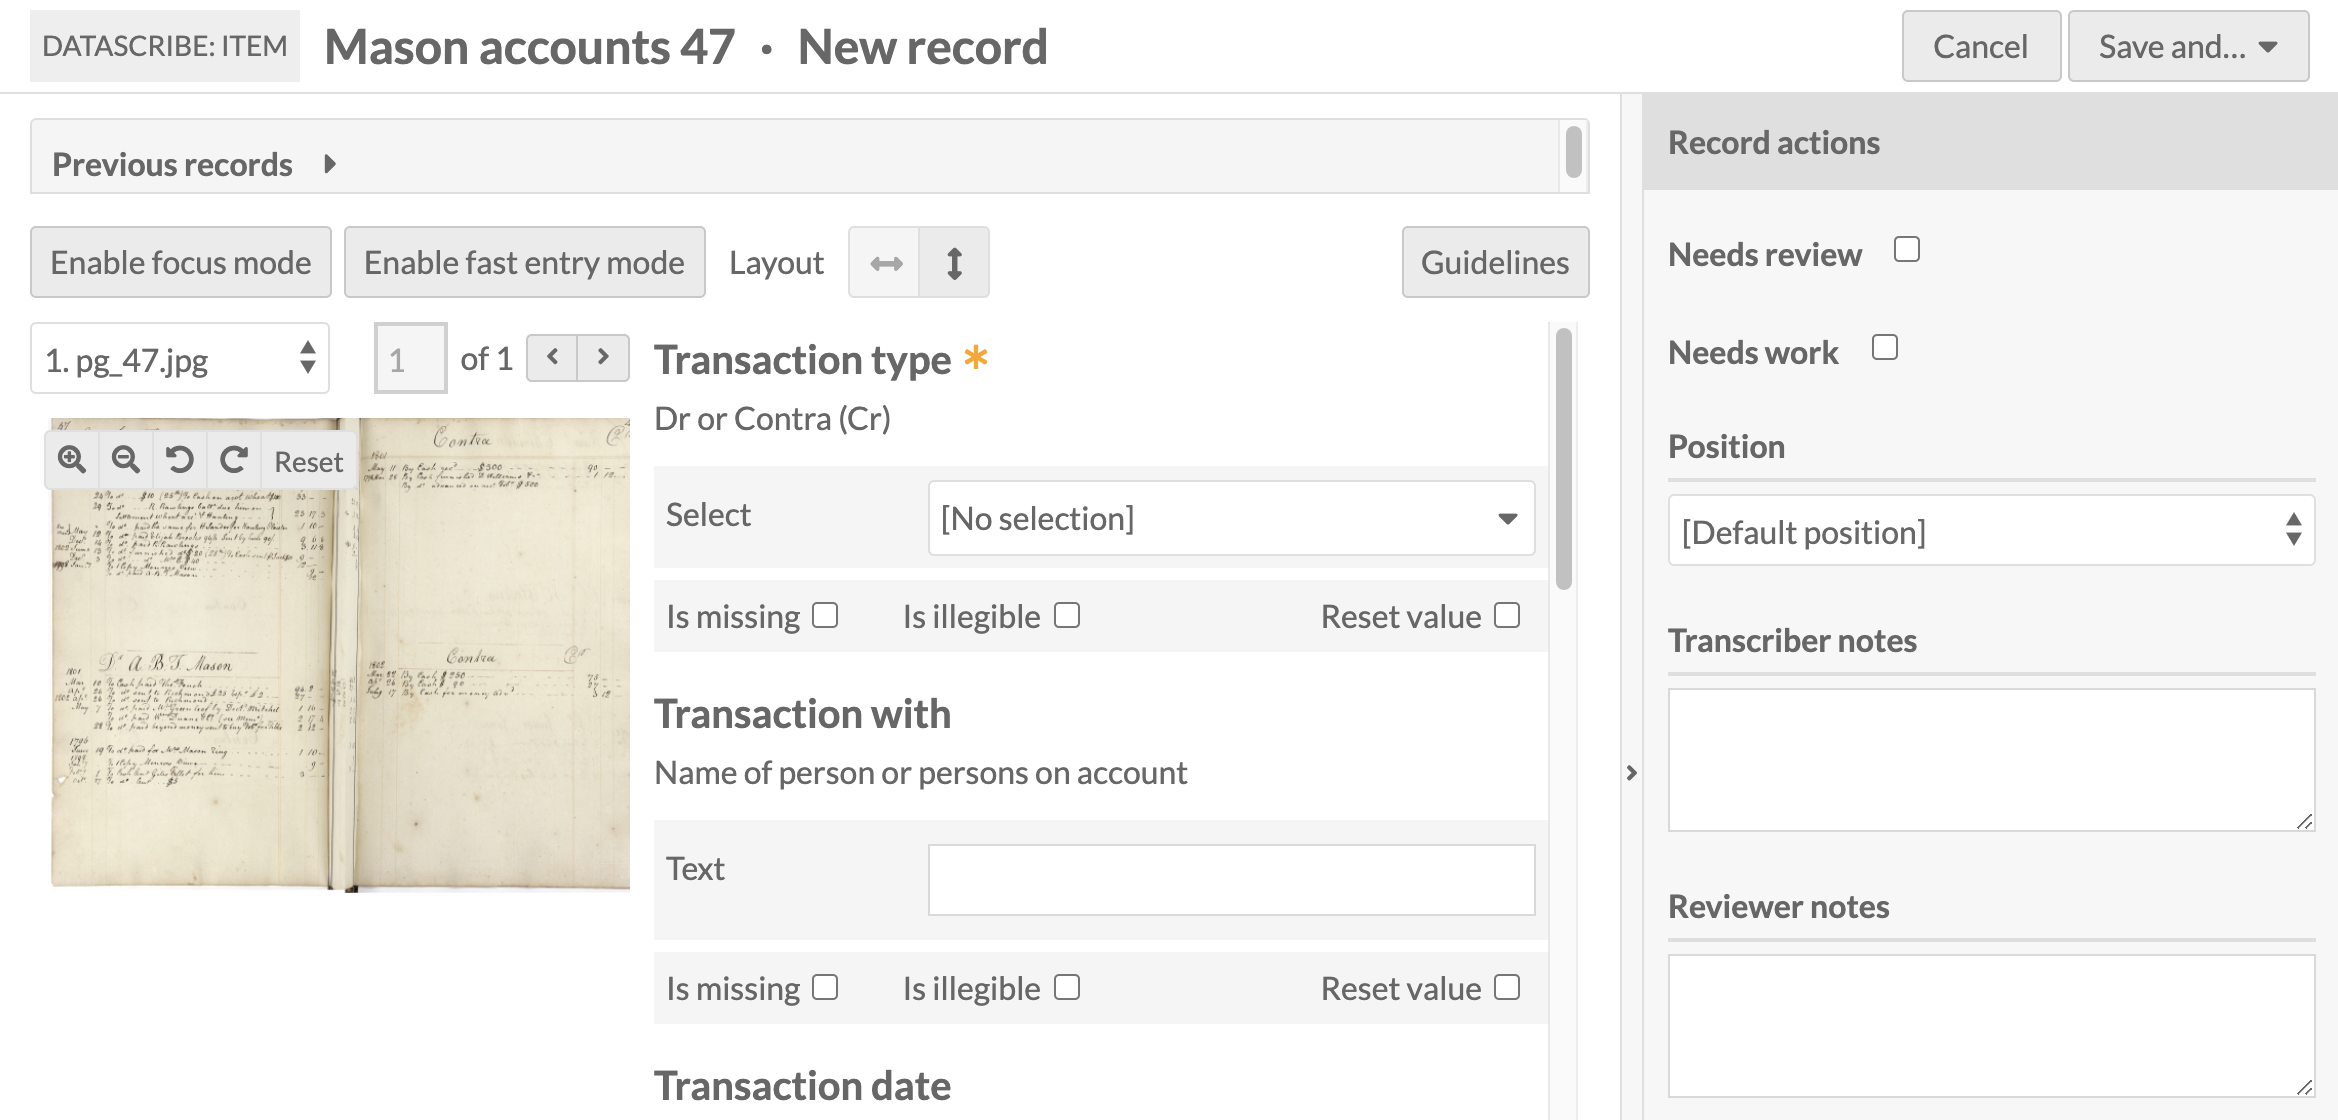
Task: Go to the next page with the right chevron
Action: [603, 357]
